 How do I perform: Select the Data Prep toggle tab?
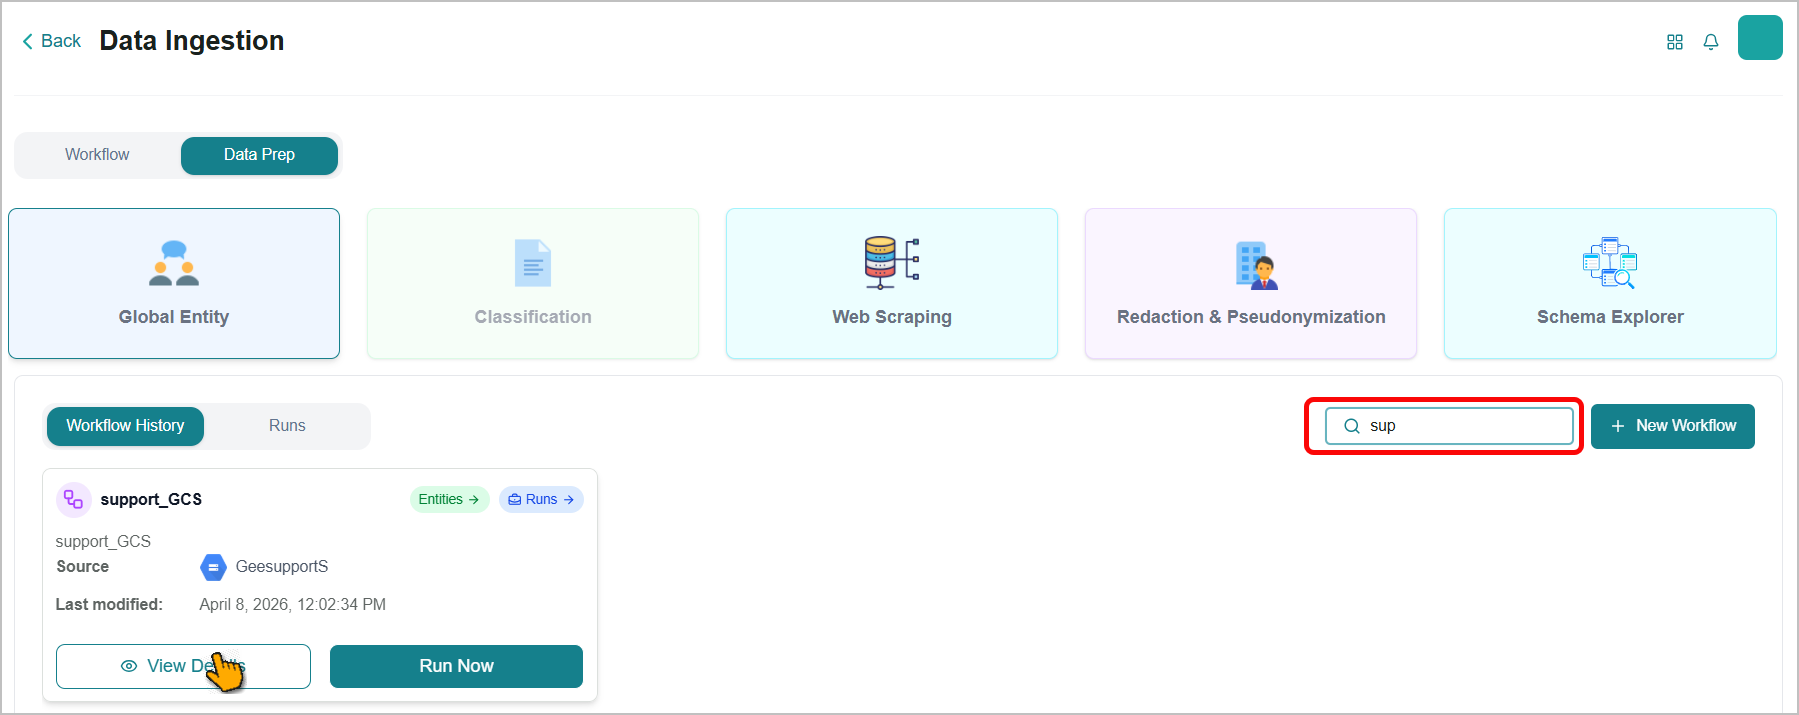tap(259, 155)
